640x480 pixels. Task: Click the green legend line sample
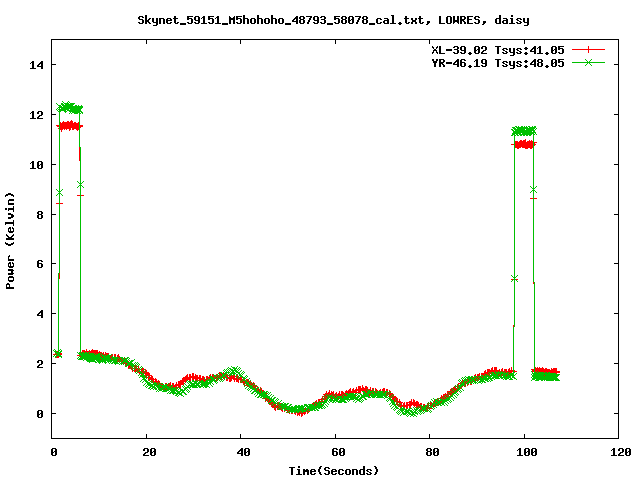(x=588, y=62)
